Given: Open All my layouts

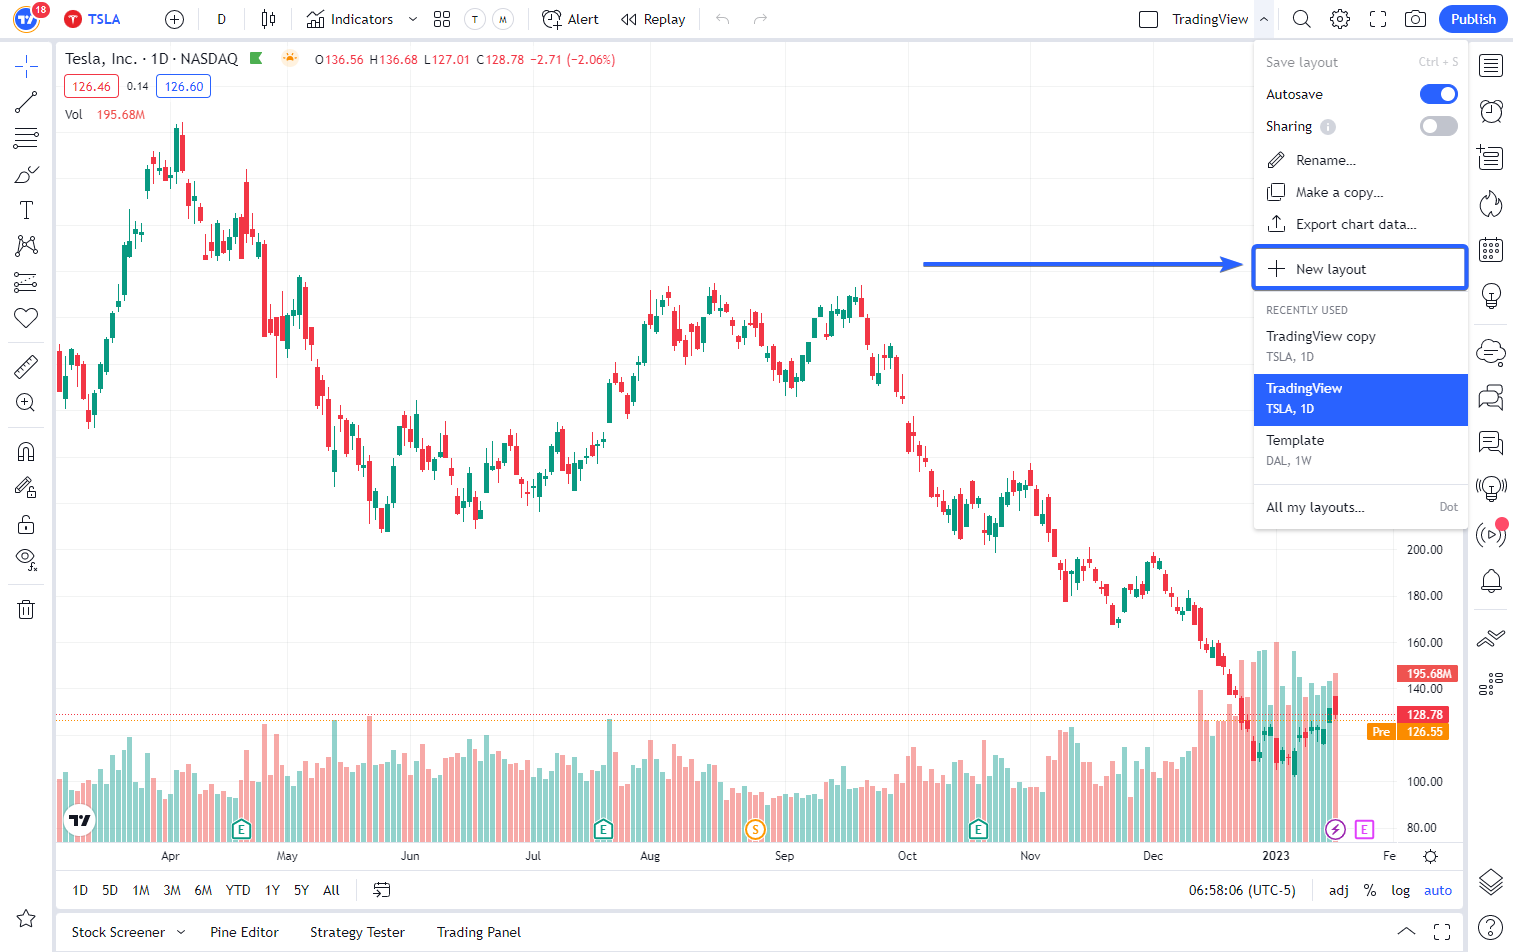Looking at the screenshot, I should coord(1360,507).
